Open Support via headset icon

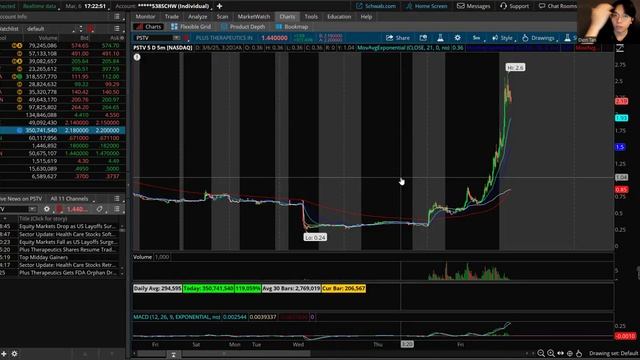(514, 6)
